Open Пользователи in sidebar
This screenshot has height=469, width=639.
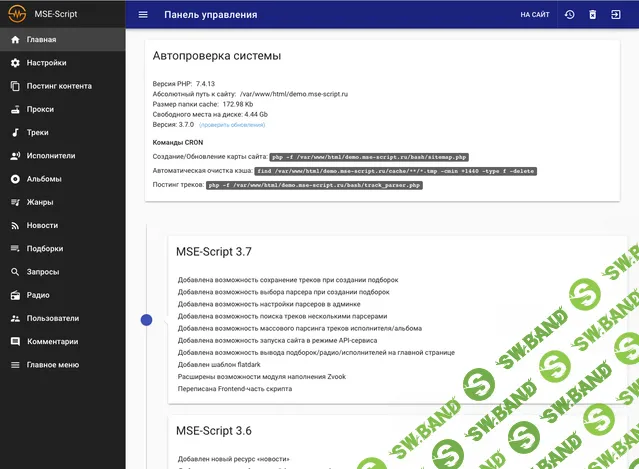tap(63, 318)
